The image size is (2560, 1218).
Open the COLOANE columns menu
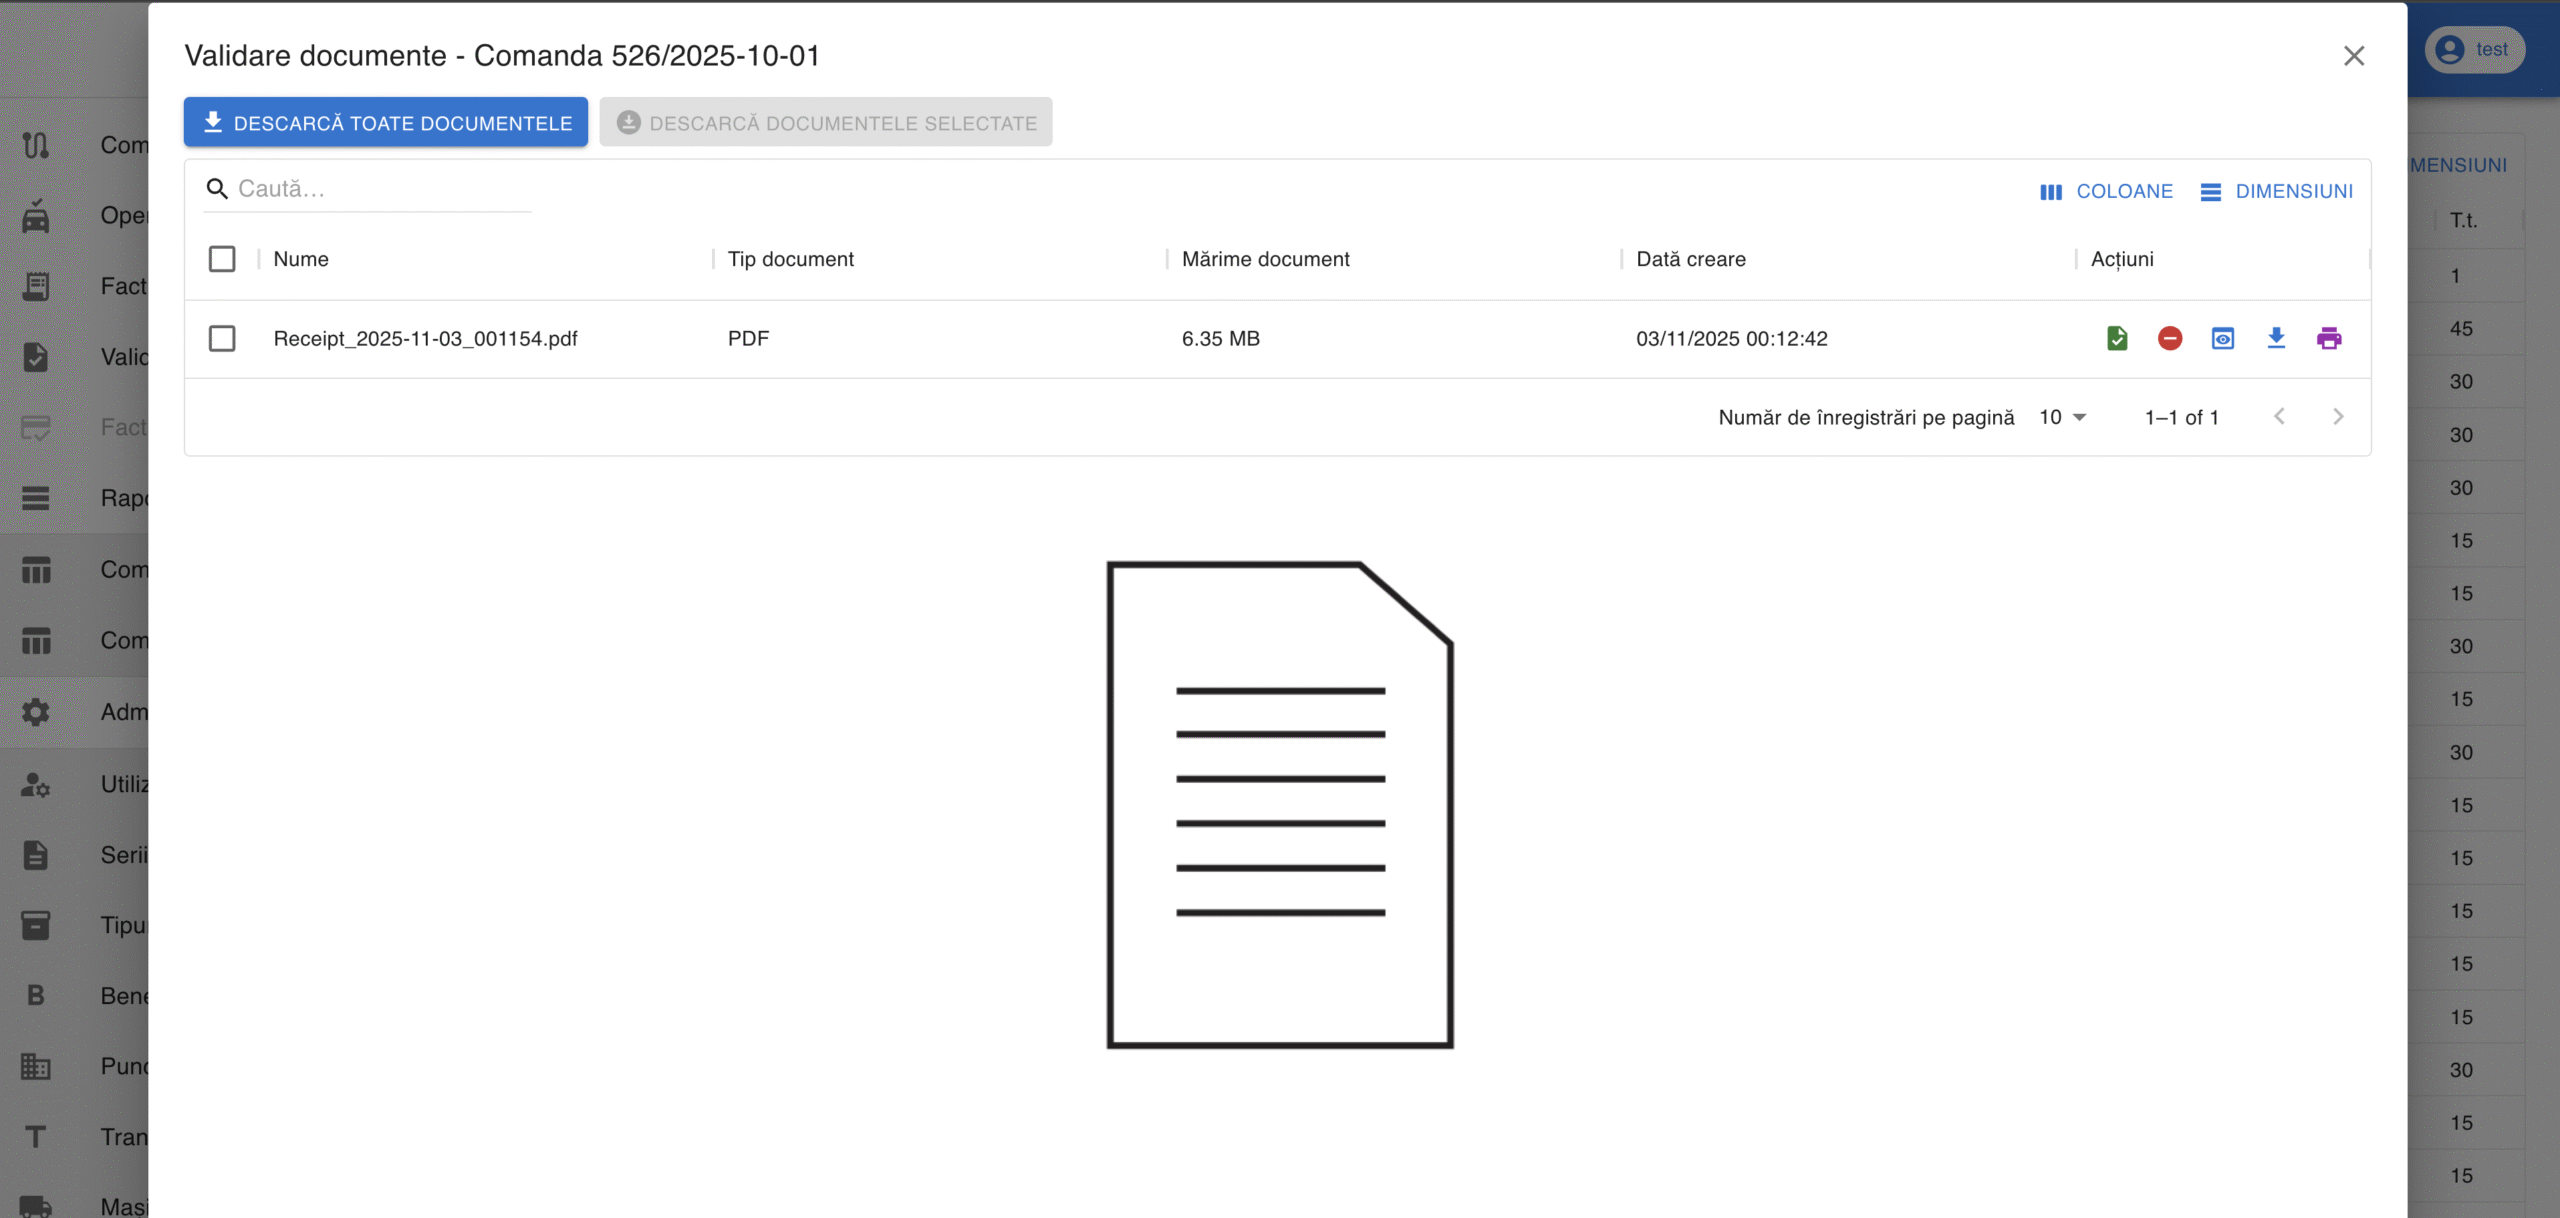click(2106, 191)
